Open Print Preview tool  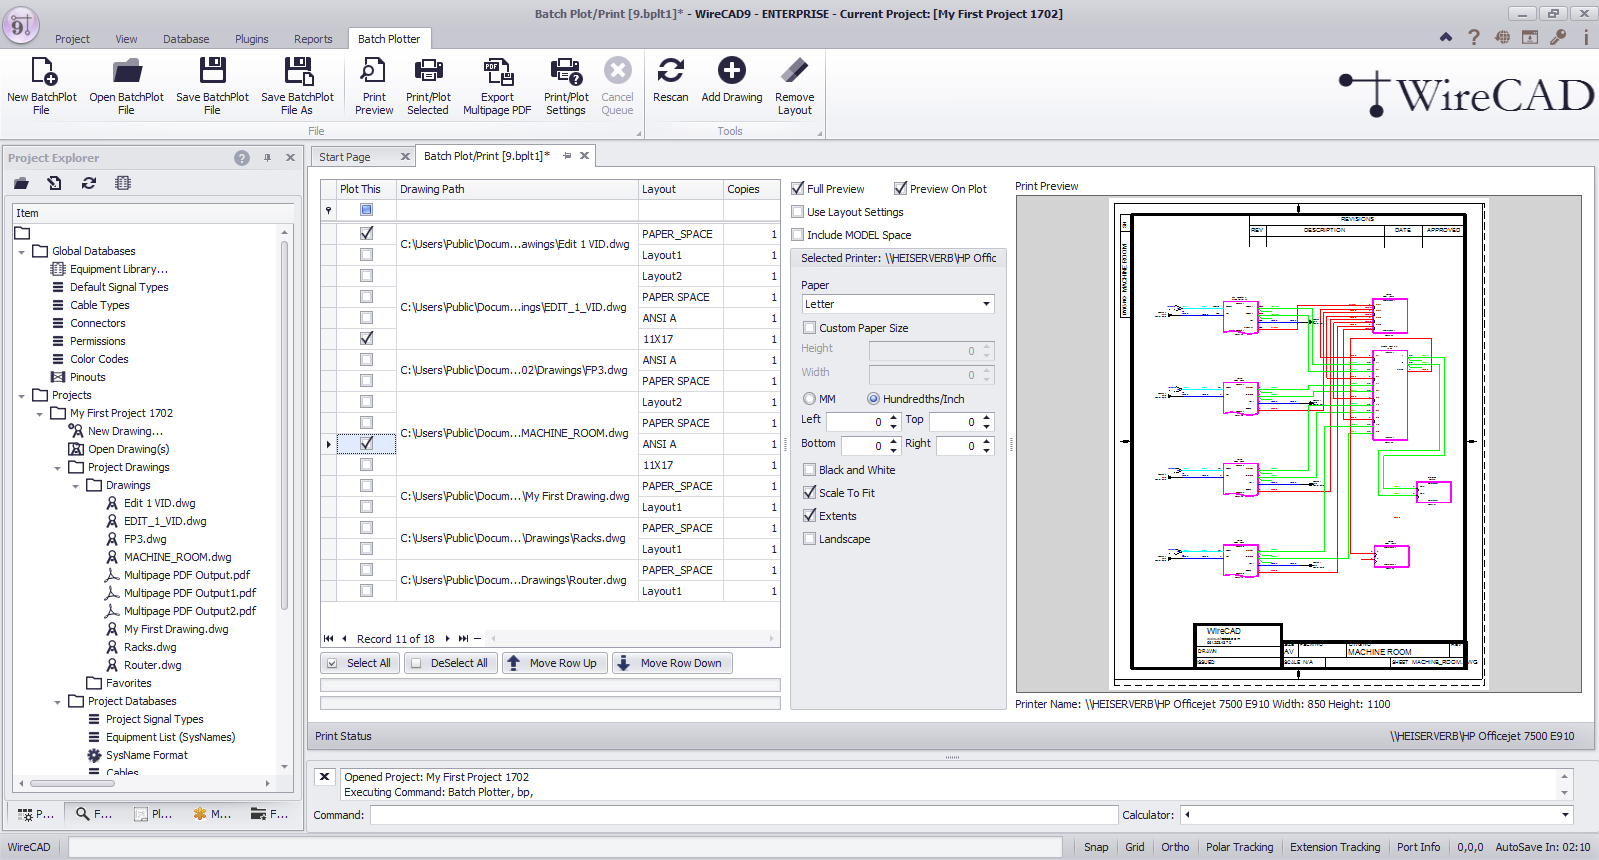tap(374, 85)
